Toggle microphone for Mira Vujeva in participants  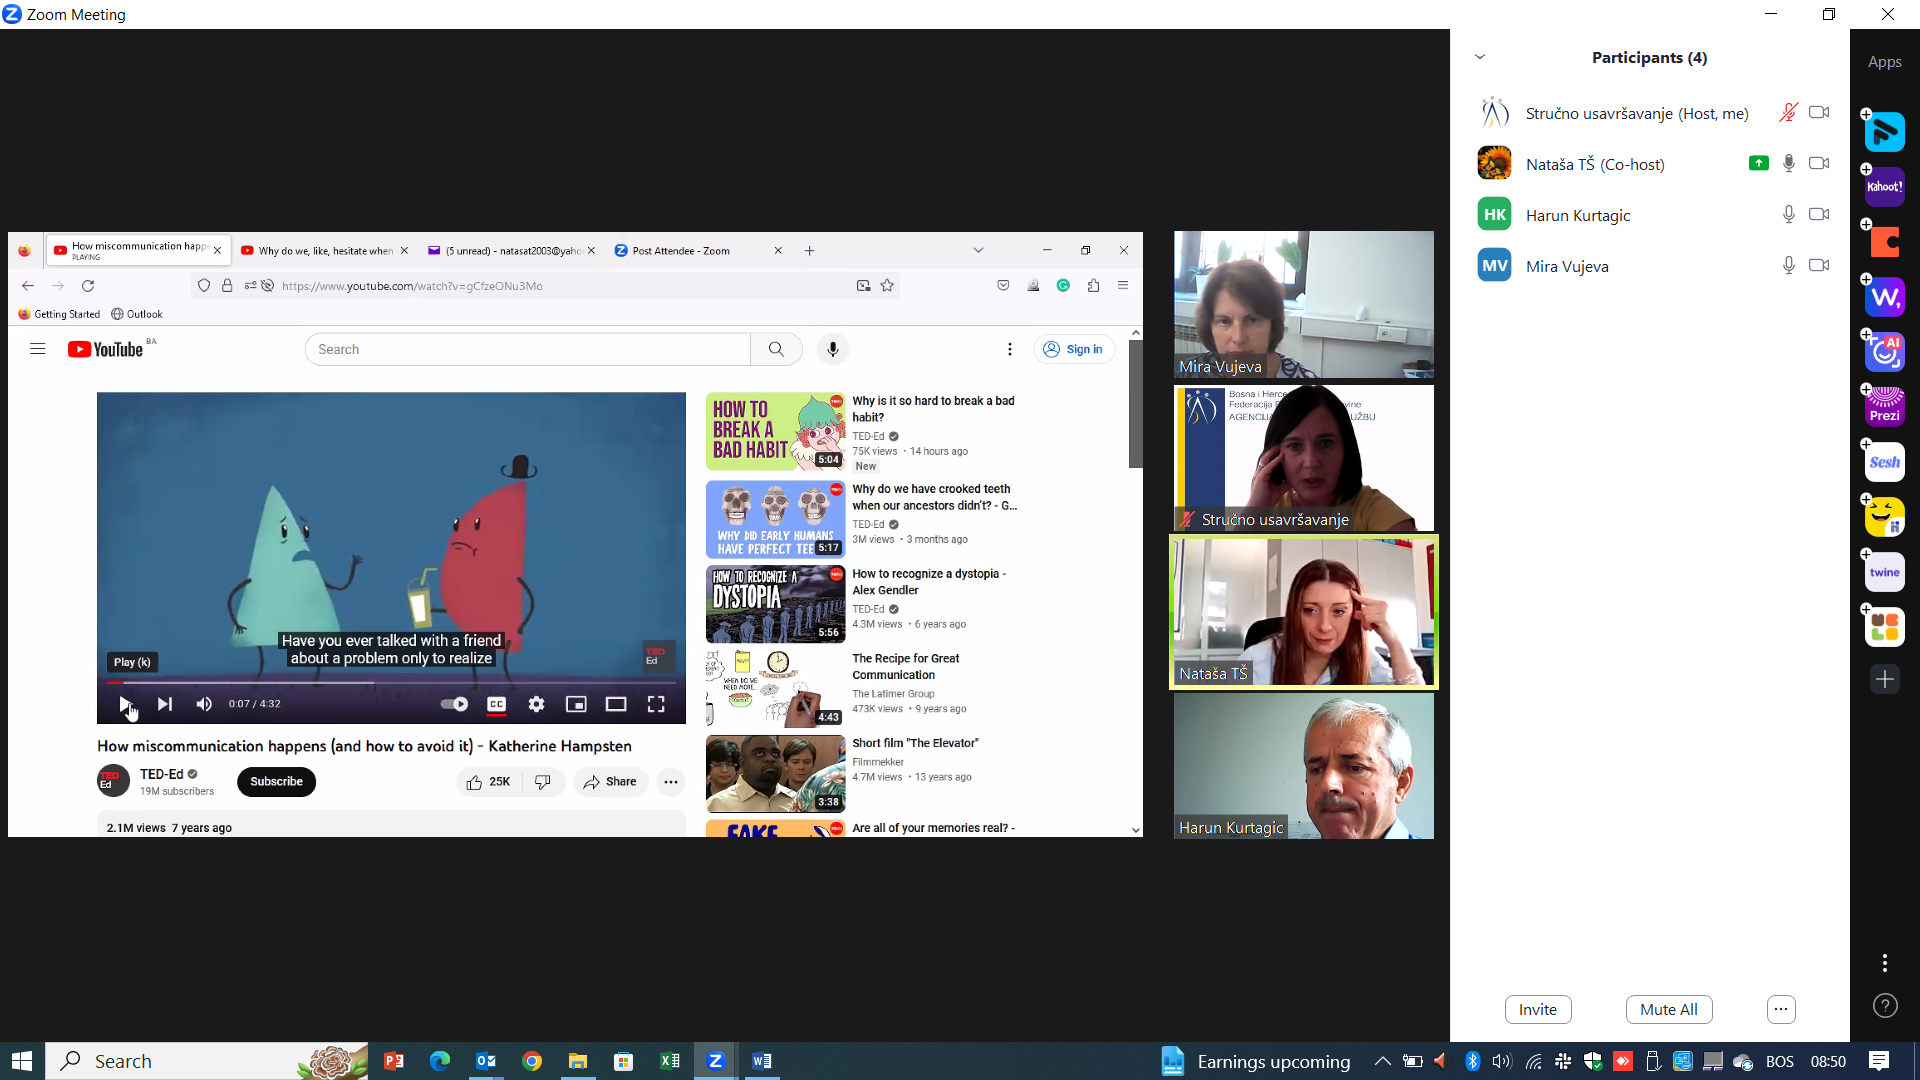tap(1788, 266)
